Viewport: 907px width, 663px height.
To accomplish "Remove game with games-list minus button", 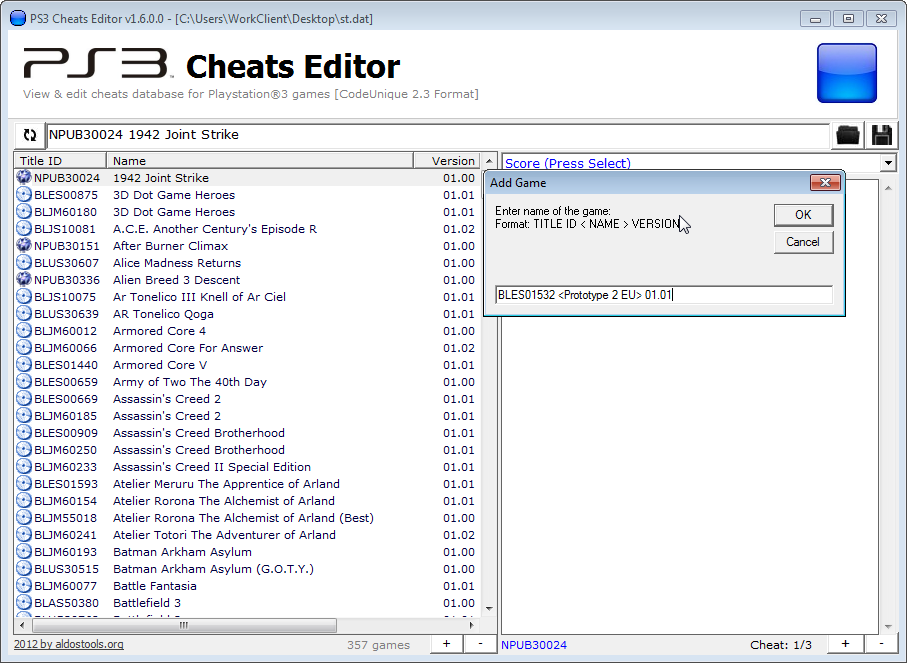I will pyautogui.click(x=479, y=644).
